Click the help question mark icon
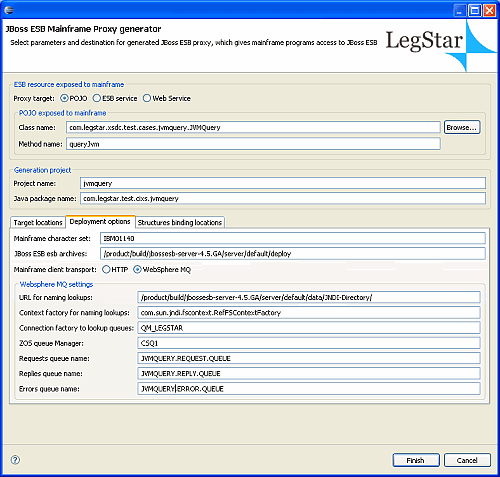Screen dimensions: 500x477 (x=15, y=460)
